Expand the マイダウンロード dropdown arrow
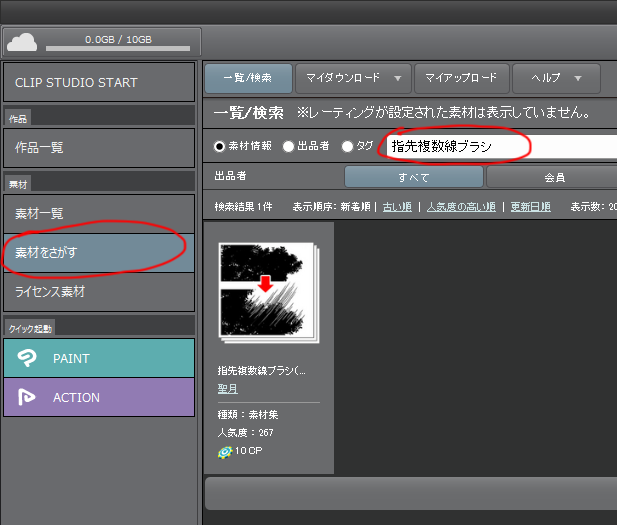The image size is (617, 525). click(398, 78)
